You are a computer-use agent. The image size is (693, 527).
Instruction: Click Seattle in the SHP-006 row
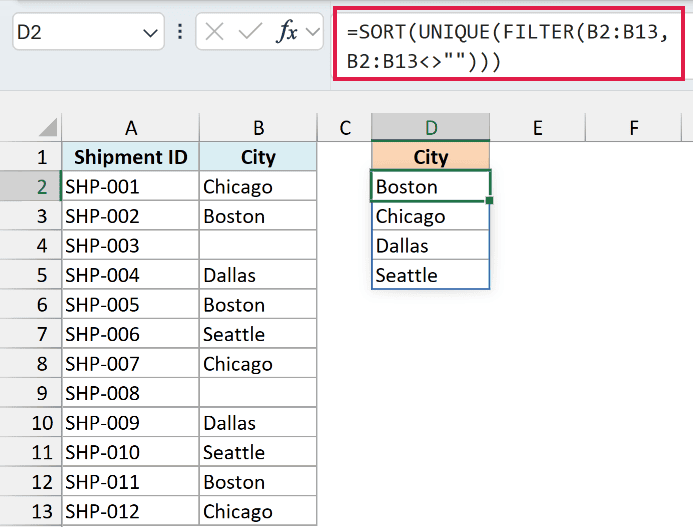pyautogui.click(x=258, y=334)
